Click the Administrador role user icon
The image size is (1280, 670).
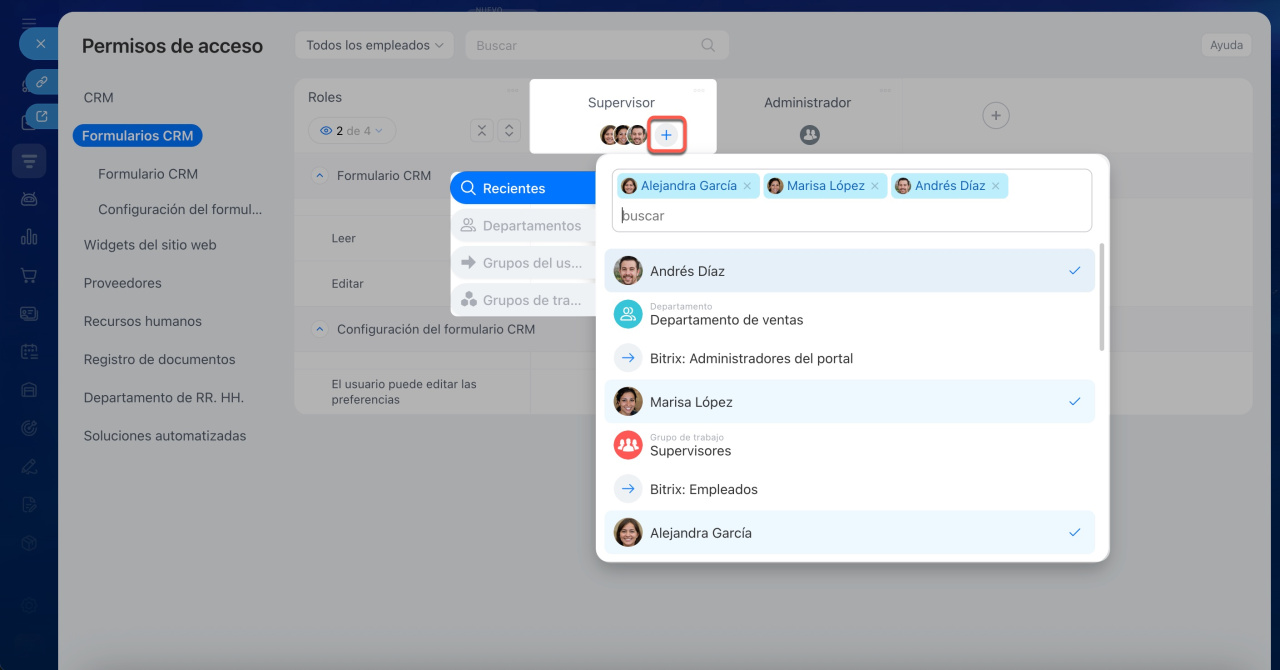(809, 134)
